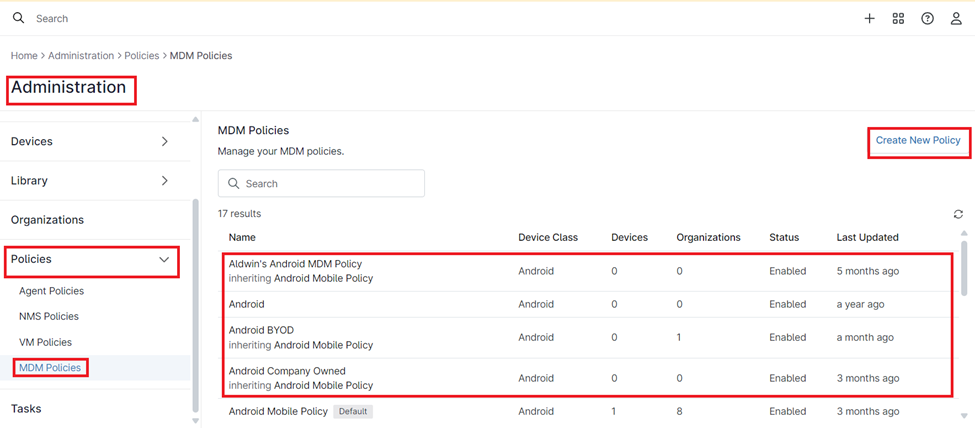Click Create New Policy link
975x428 pixels.
917,141
